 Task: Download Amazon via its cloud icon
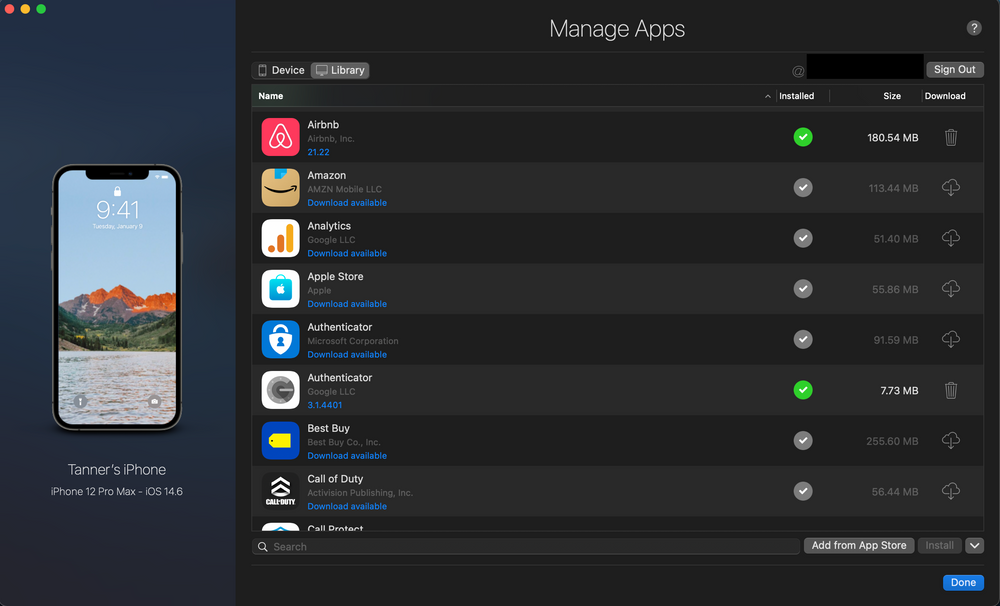pos(951,188)
